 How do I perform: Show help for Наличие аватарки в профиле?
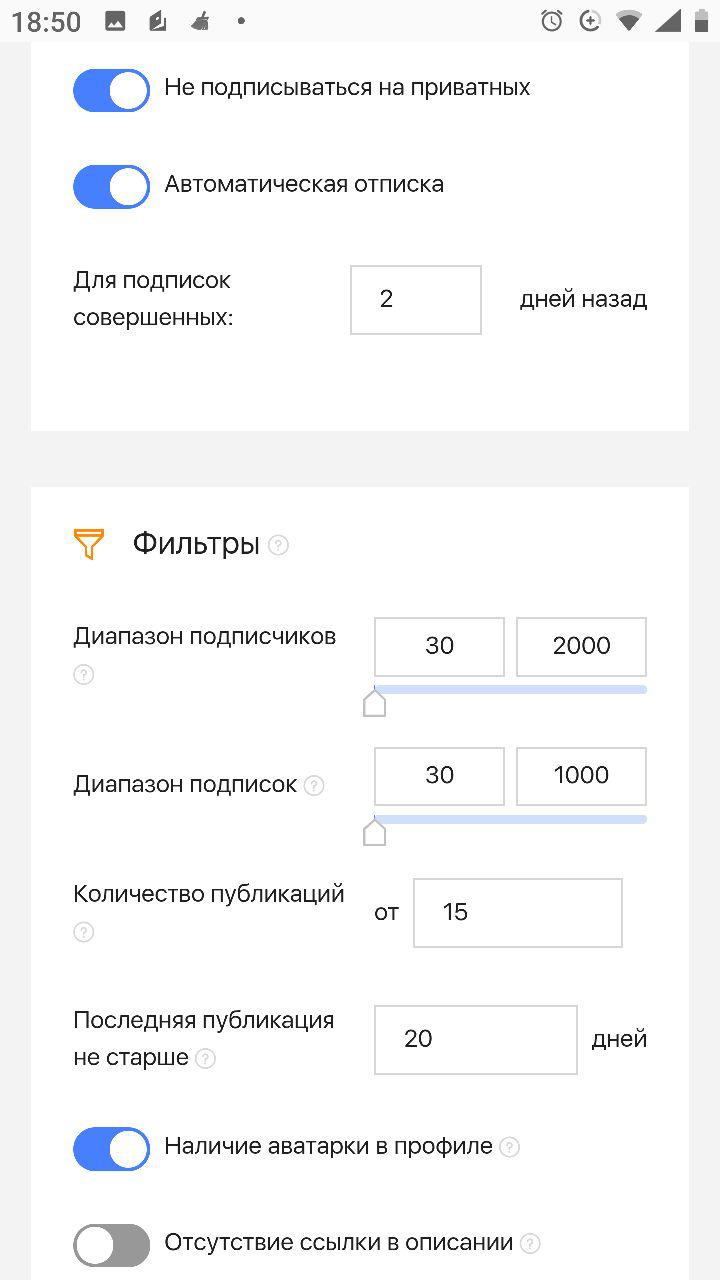click(x=509, y=1147)
